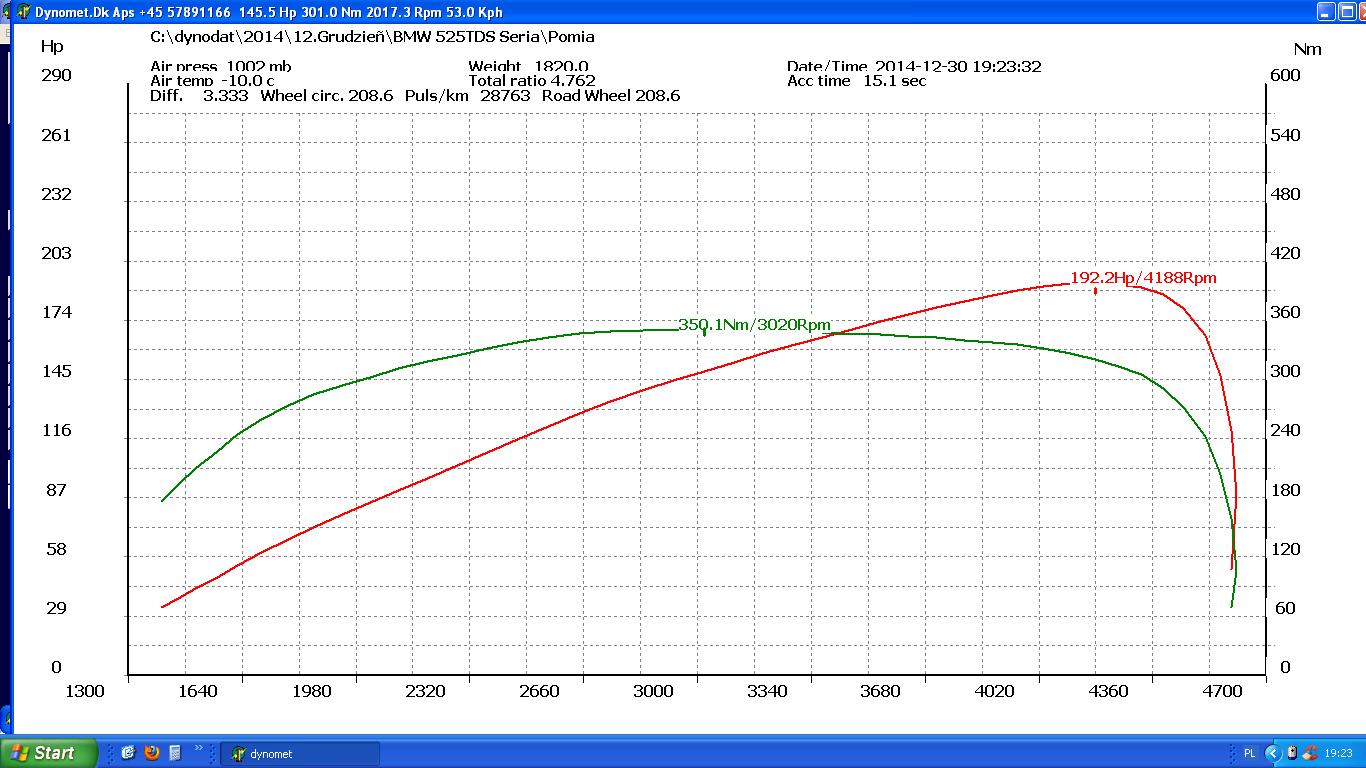Click the 600 Nm axis value
Screen dimensions: 1366x768
coord(1284,75)
